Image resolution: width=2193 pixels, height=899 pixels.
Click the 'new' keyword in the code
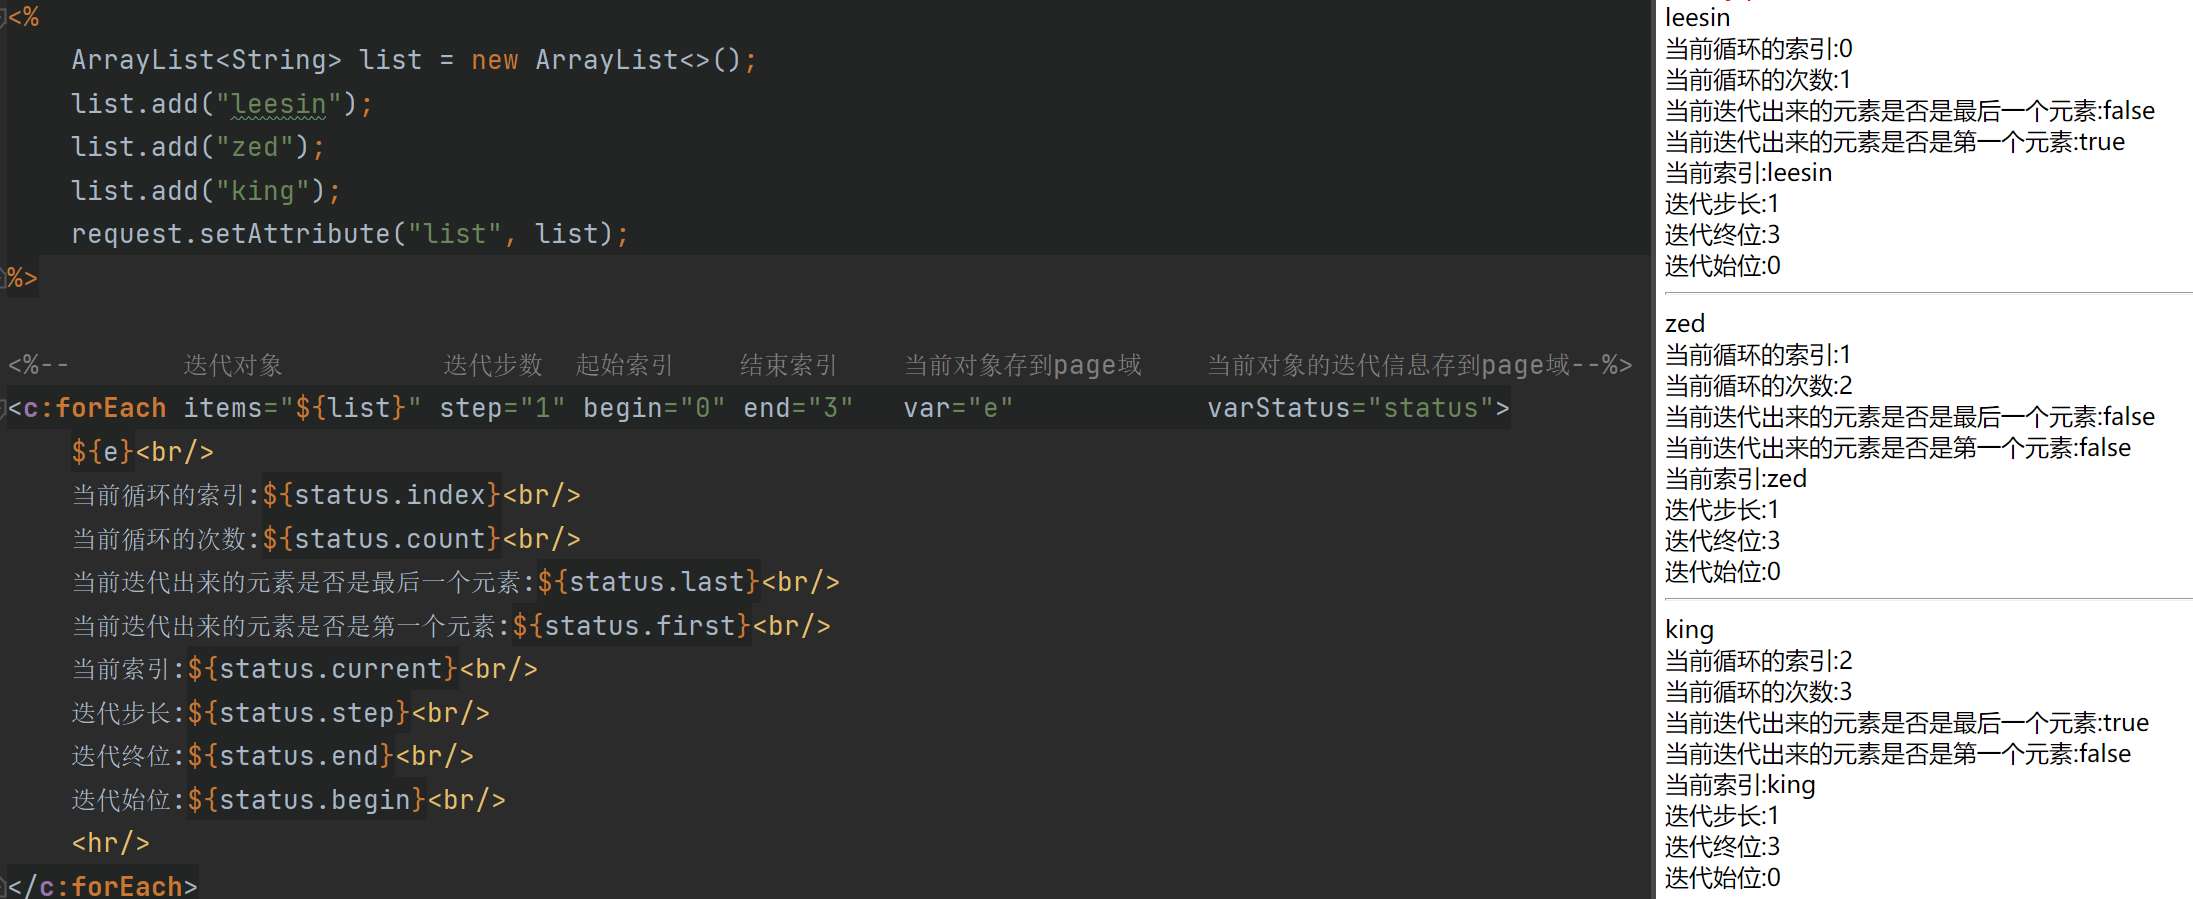pos(494,60)
